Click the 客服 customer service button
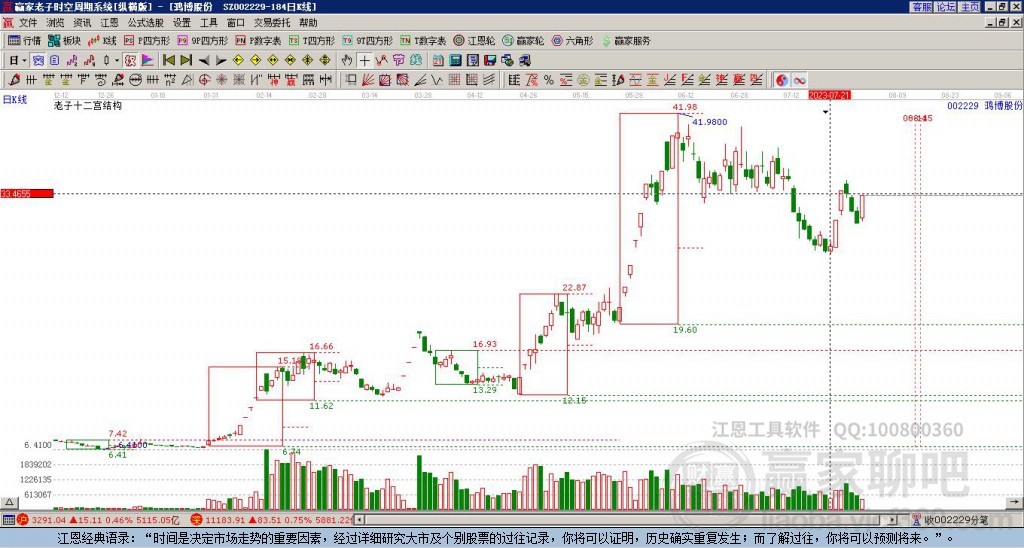Screen dimensions: 1024x548 pyautogui.click(x=921, y=7)
